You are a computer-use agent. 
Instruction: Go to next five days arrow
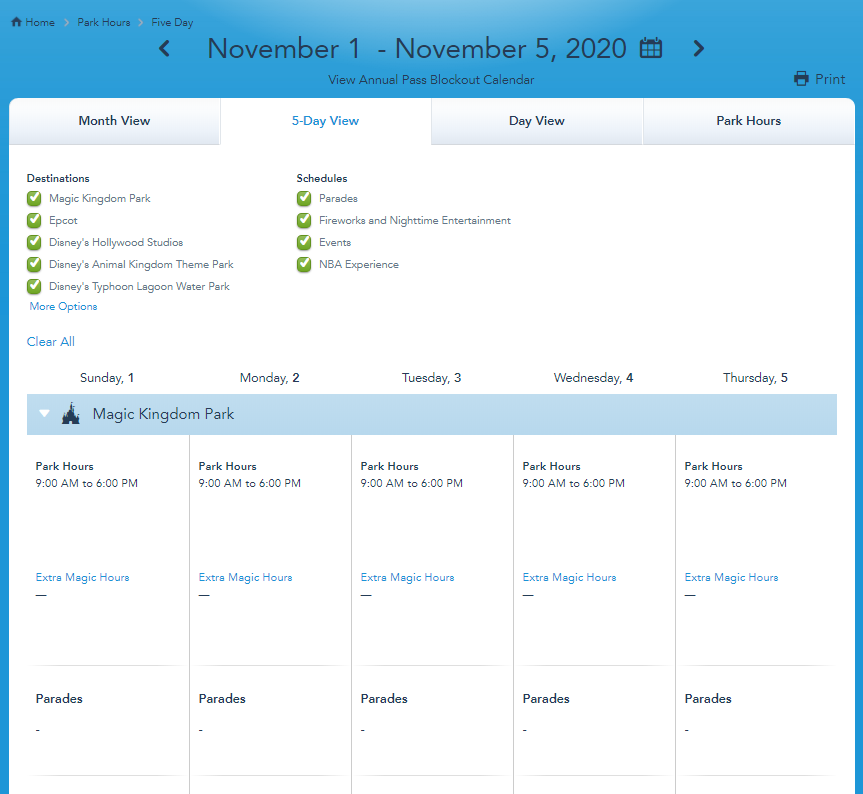pyautogui.click(x=699, y=48)
